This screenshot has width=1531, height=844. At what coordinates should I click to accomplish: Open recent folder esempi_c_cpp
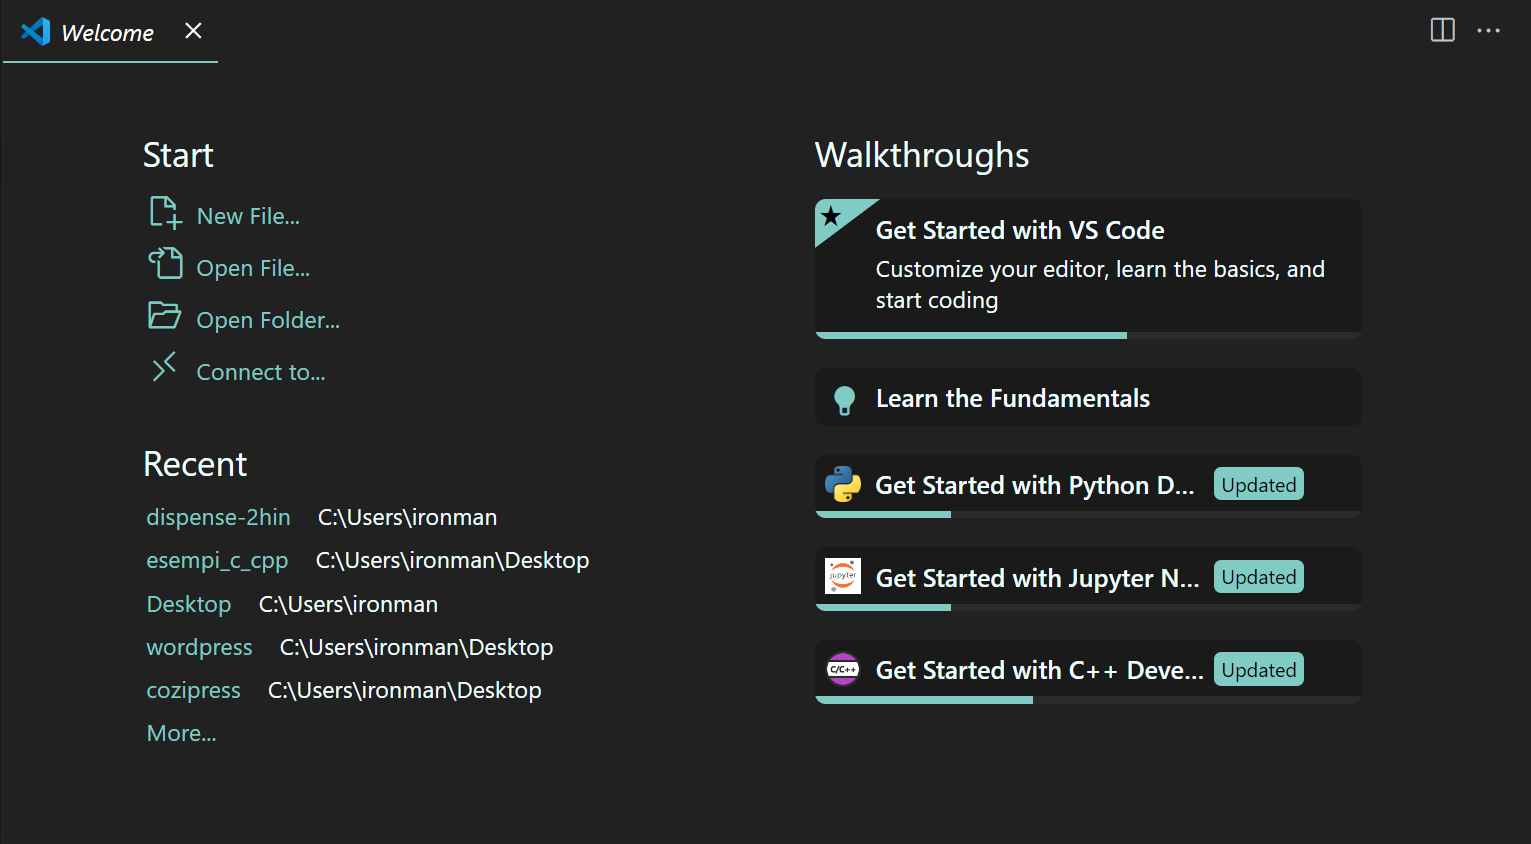click(217, 560)
